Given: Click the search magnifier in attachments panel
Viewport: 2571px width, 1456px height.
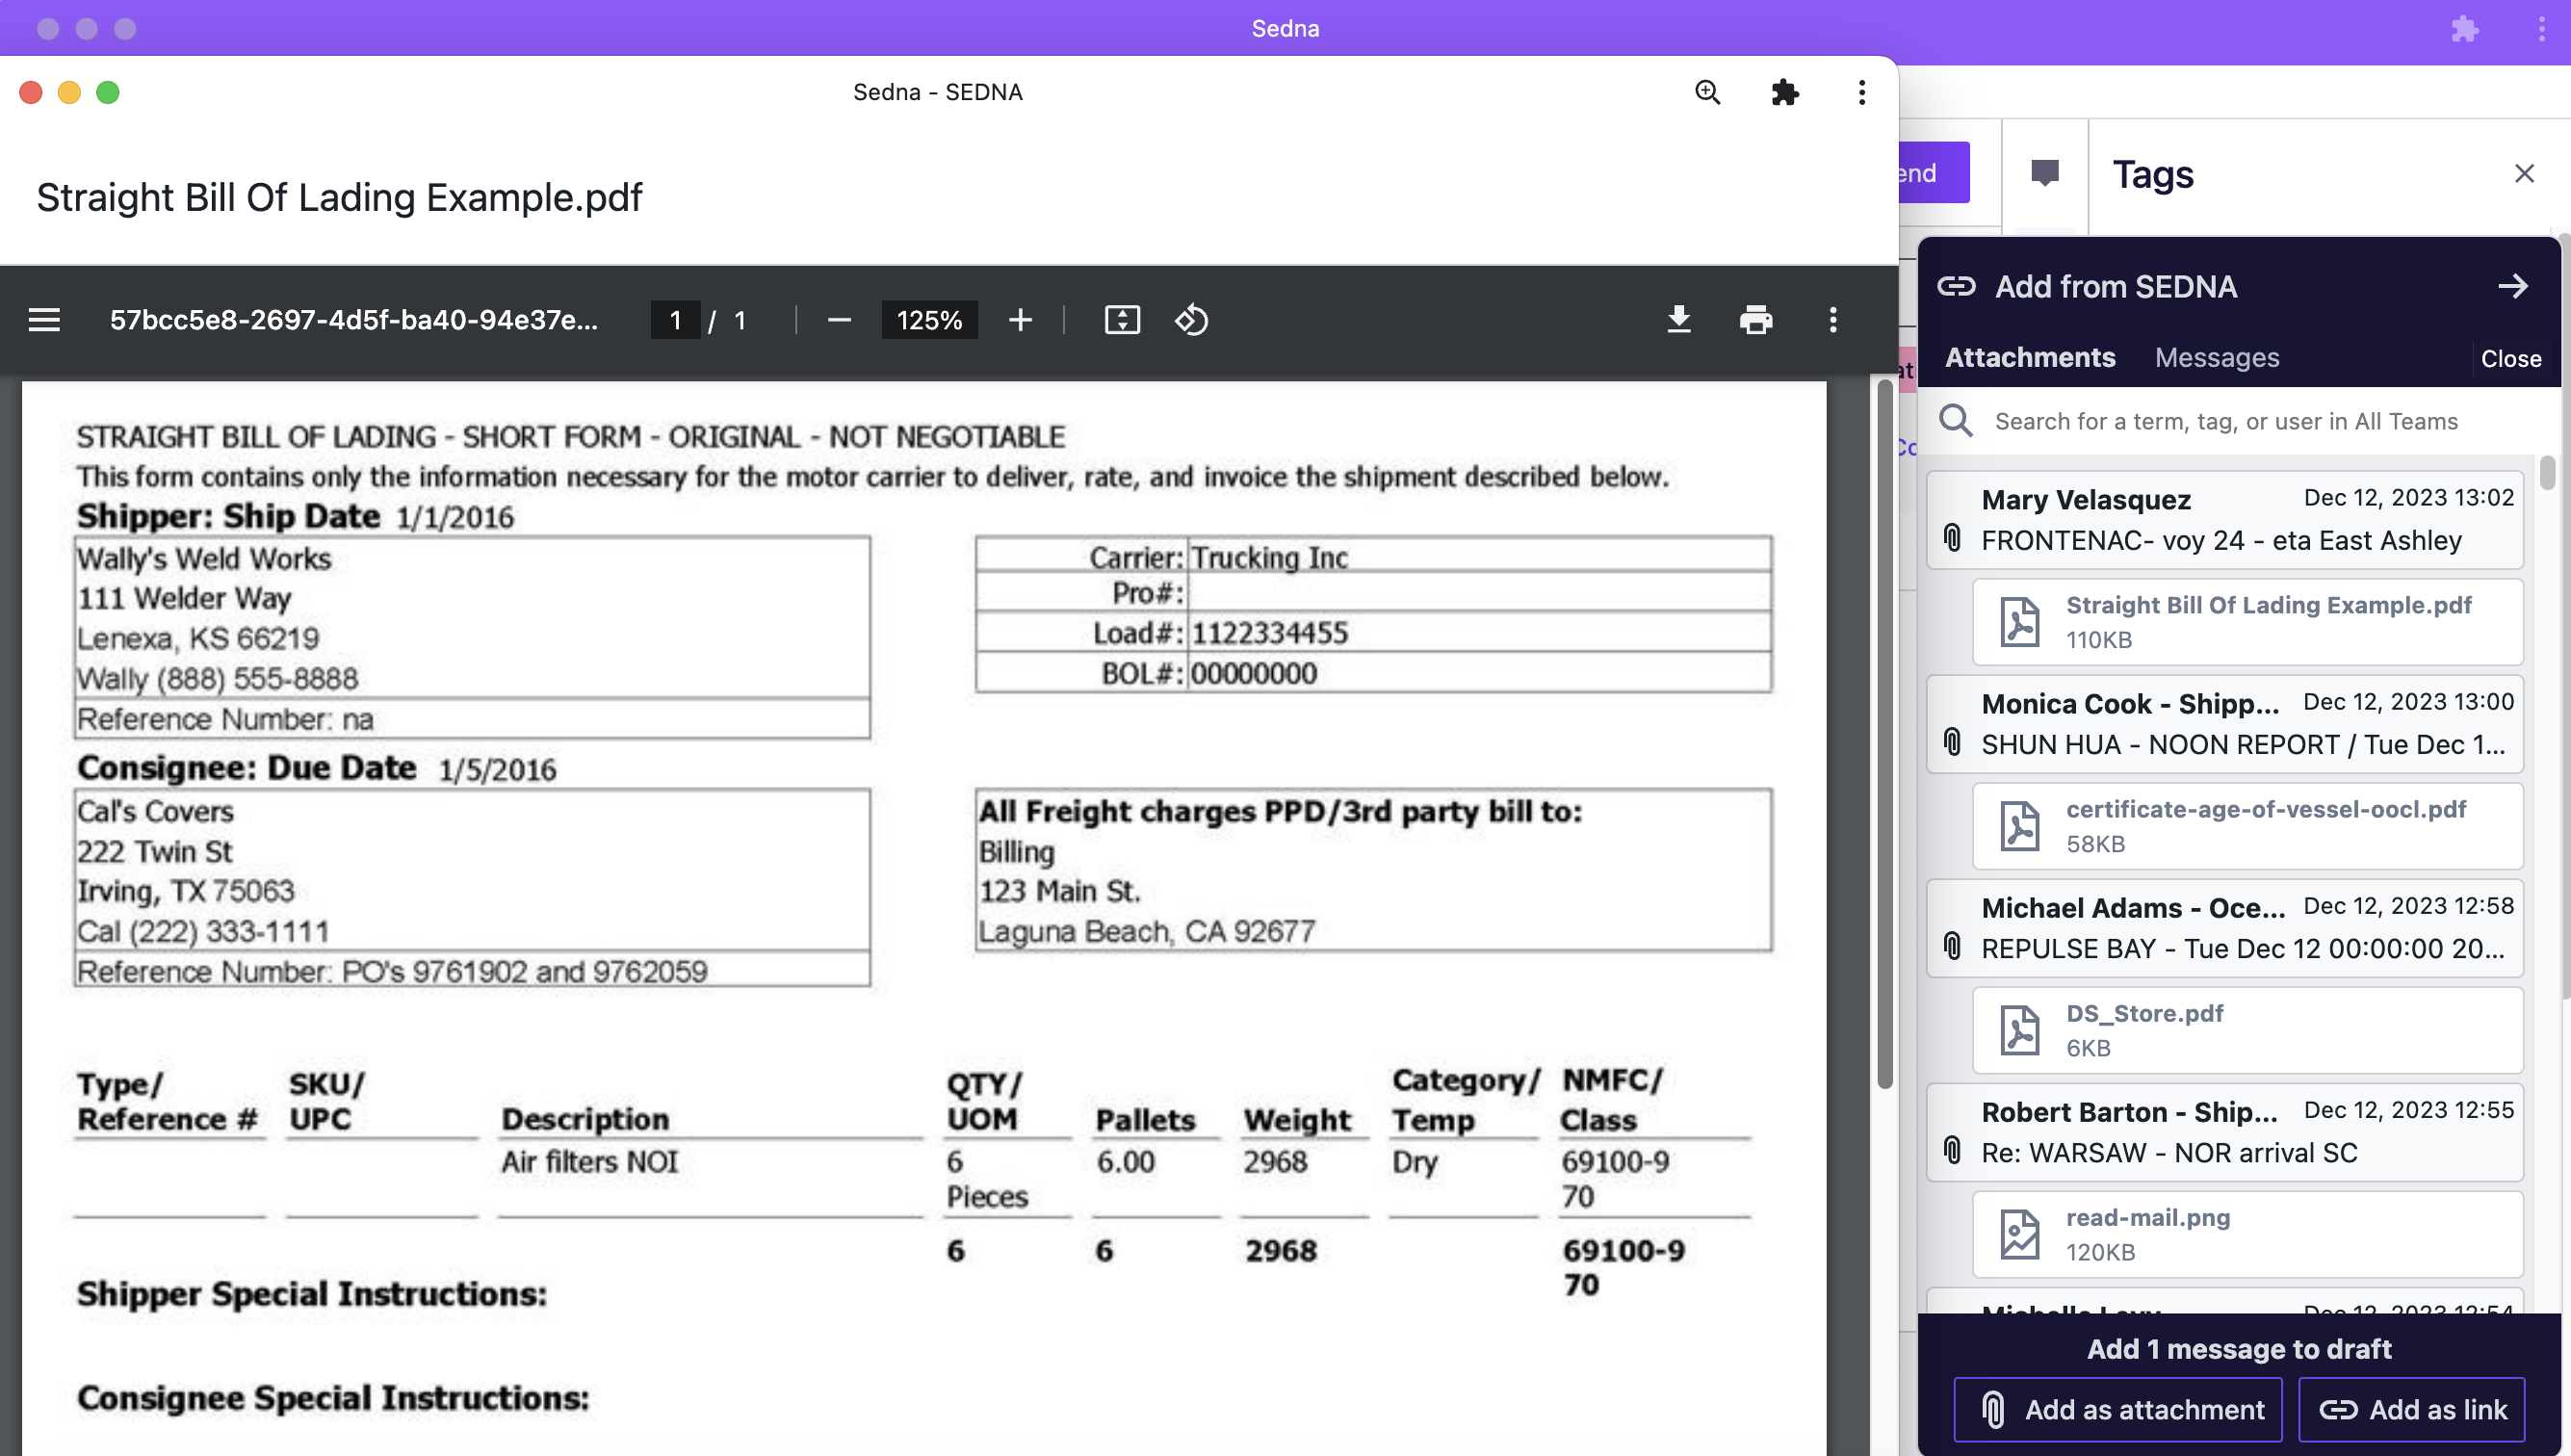Looking at the screenshot, I should [x=1956, y=421].
